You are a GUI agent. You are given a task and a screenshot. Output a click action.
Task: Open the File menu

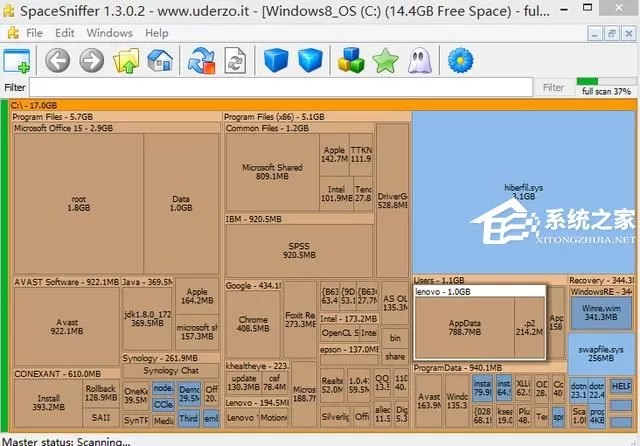[34, 33]
